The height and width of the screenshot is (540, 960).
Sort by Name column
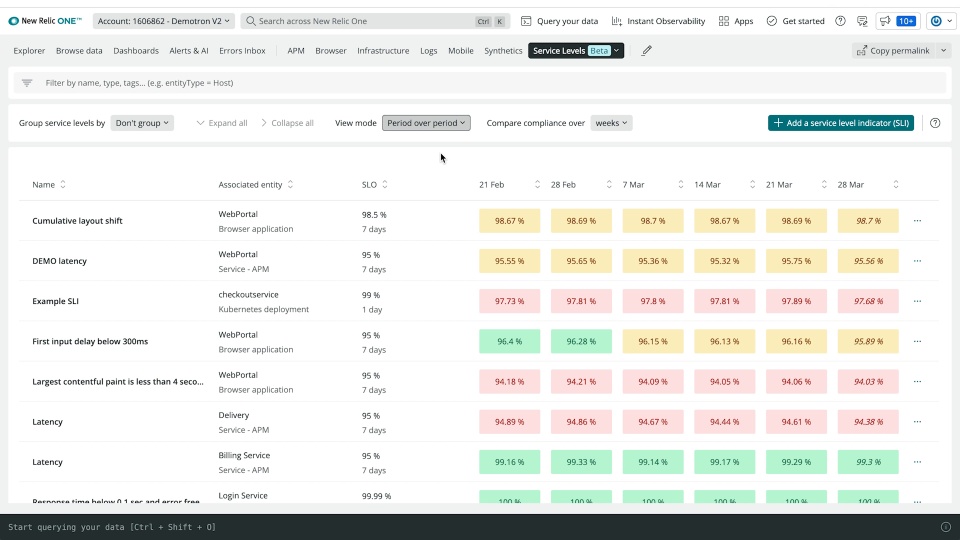(62, 184)
